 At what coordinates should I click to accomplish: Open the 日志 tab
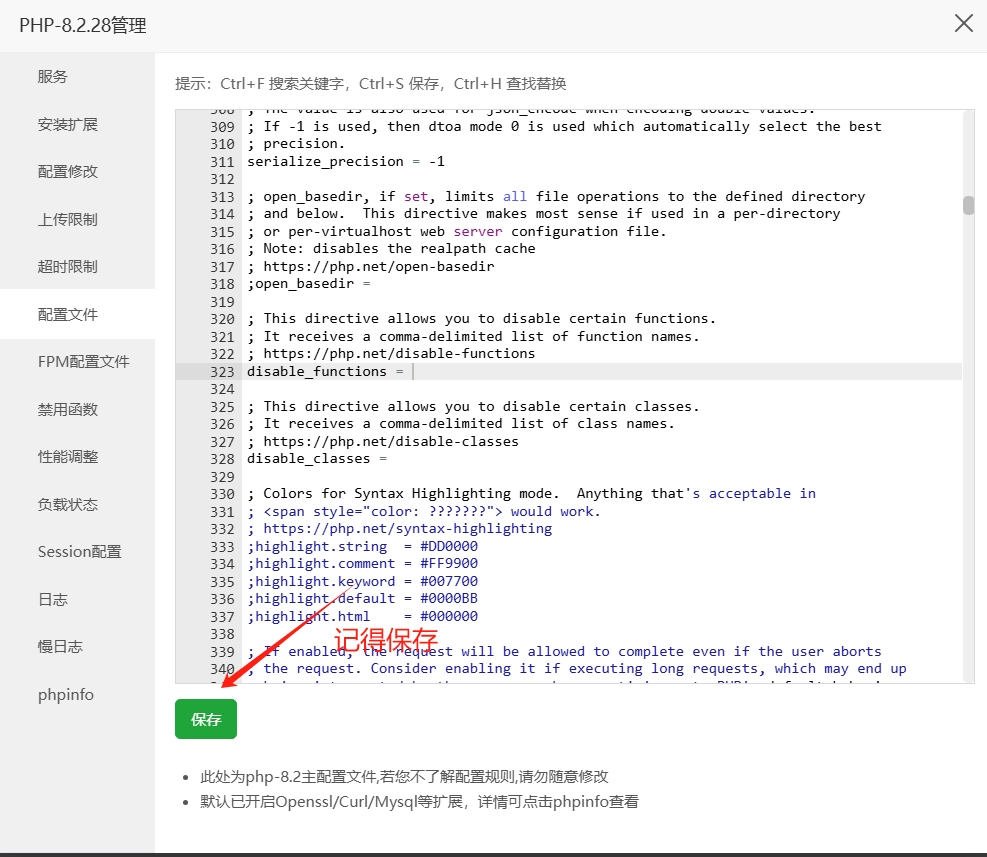53,600
